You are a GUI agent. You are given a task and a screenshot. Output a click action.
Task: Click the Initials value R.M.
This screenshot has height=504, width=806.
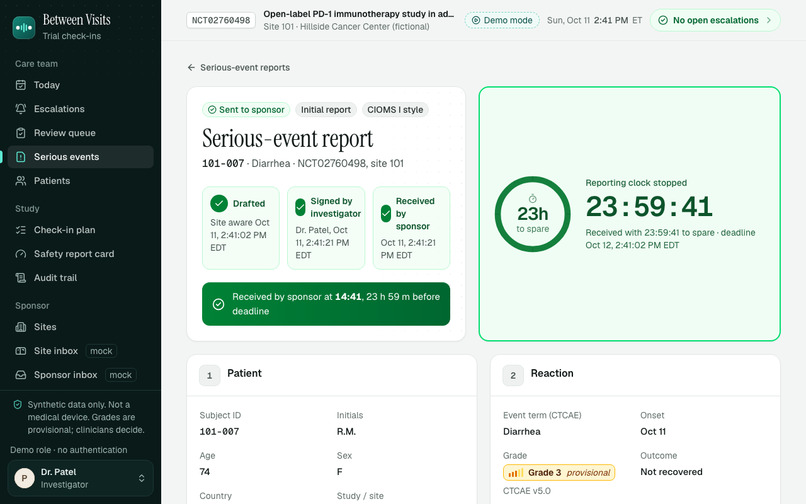pos(346,431)
